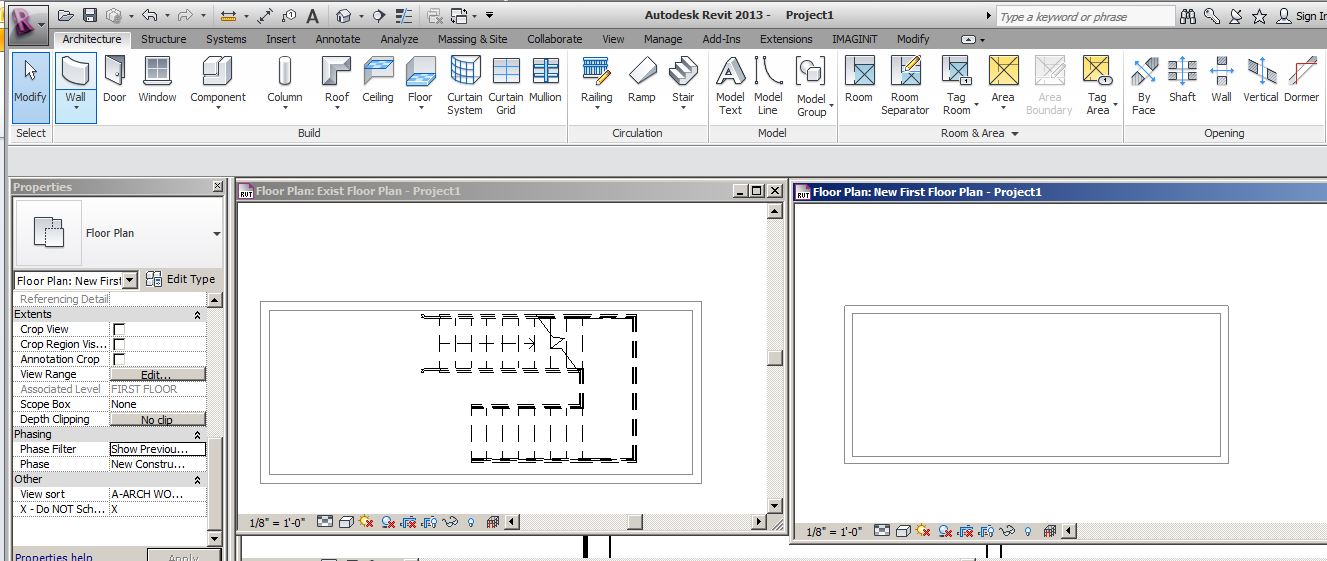Toggle reveal hidden elements lightbulb in New First Floor Plan

[x=1028, y=531]
